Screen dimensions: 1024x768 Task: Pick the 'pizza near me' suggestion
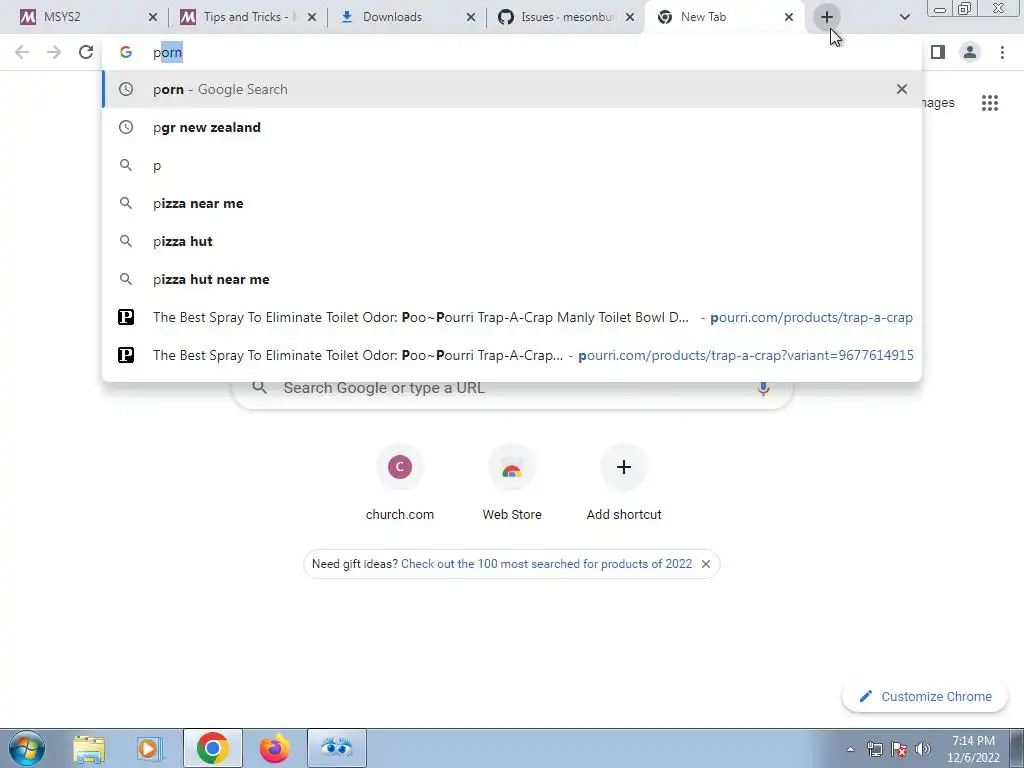click(512, 203)
